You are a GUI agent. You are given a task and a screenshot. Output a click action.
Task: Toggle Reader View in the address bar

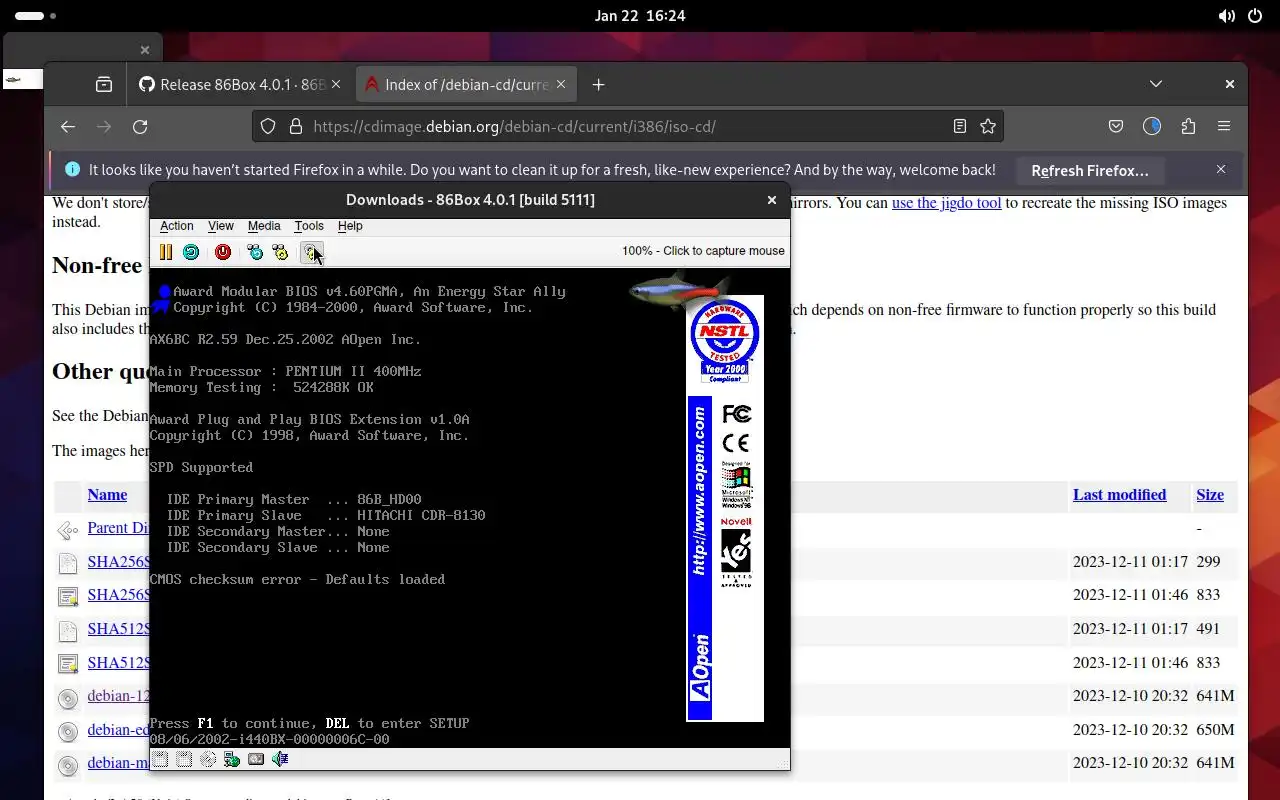[x=960, y=127]
